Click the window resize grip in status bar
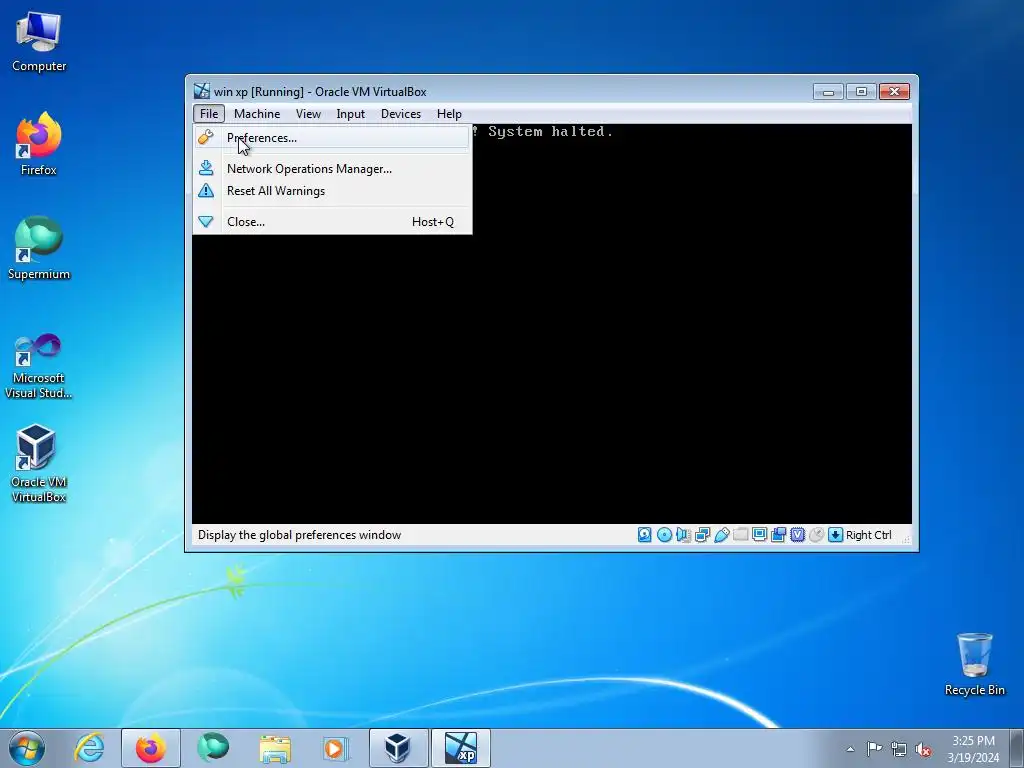Image resolution: width=1024 pixels, height=768 pixels. (906, 538)
